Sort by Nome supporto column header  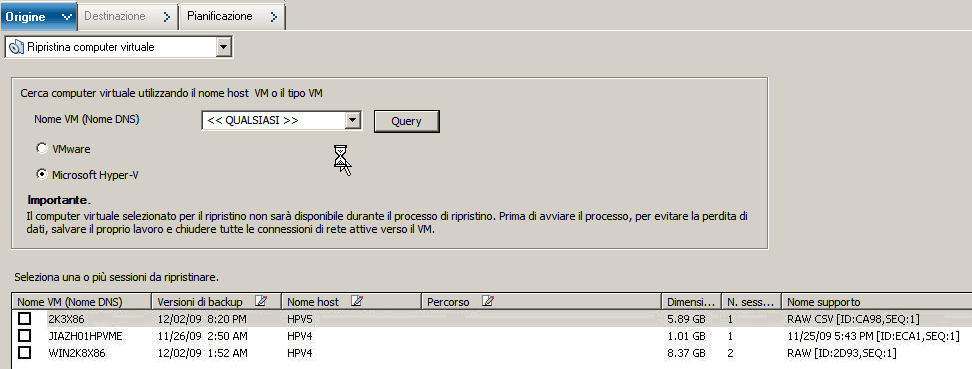pyautogui.click(x=877, y=302)
